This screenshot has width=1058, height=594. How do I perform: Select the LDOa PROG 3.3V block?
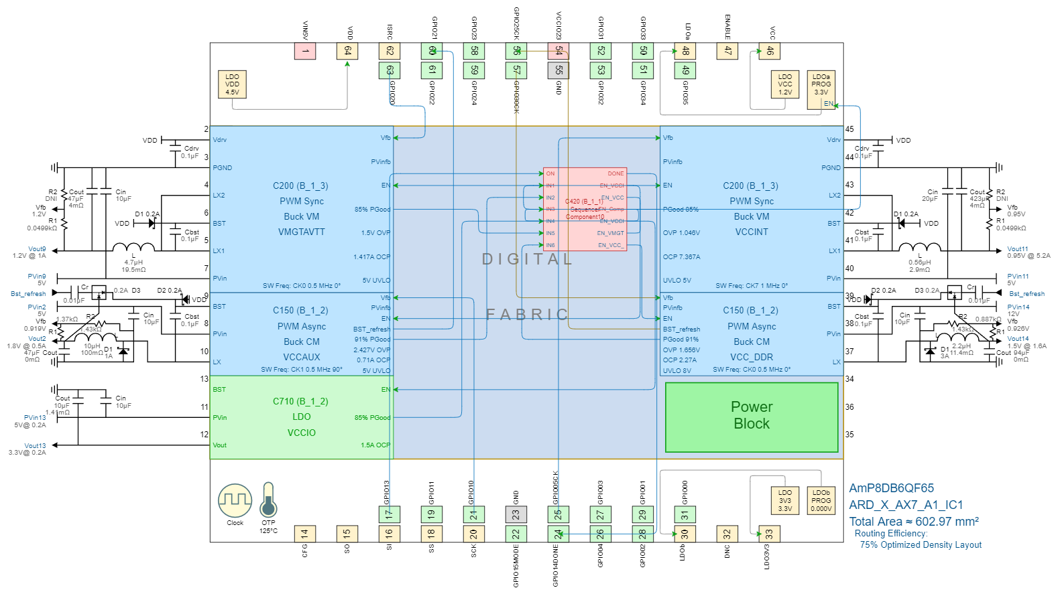click(x=821, y=85)
